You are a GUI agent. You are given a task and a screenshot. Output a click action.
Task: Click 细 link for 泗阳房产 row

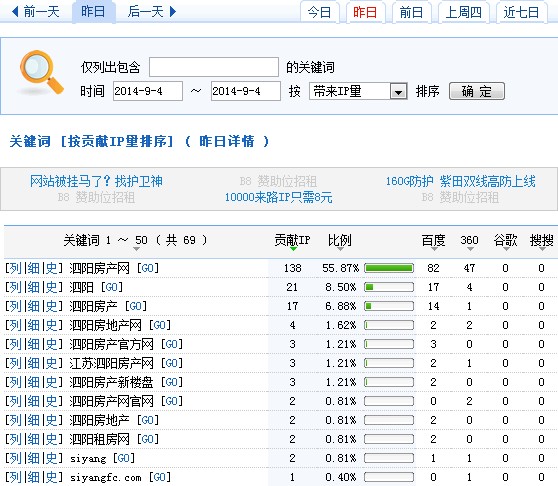[x=33, y=306]
